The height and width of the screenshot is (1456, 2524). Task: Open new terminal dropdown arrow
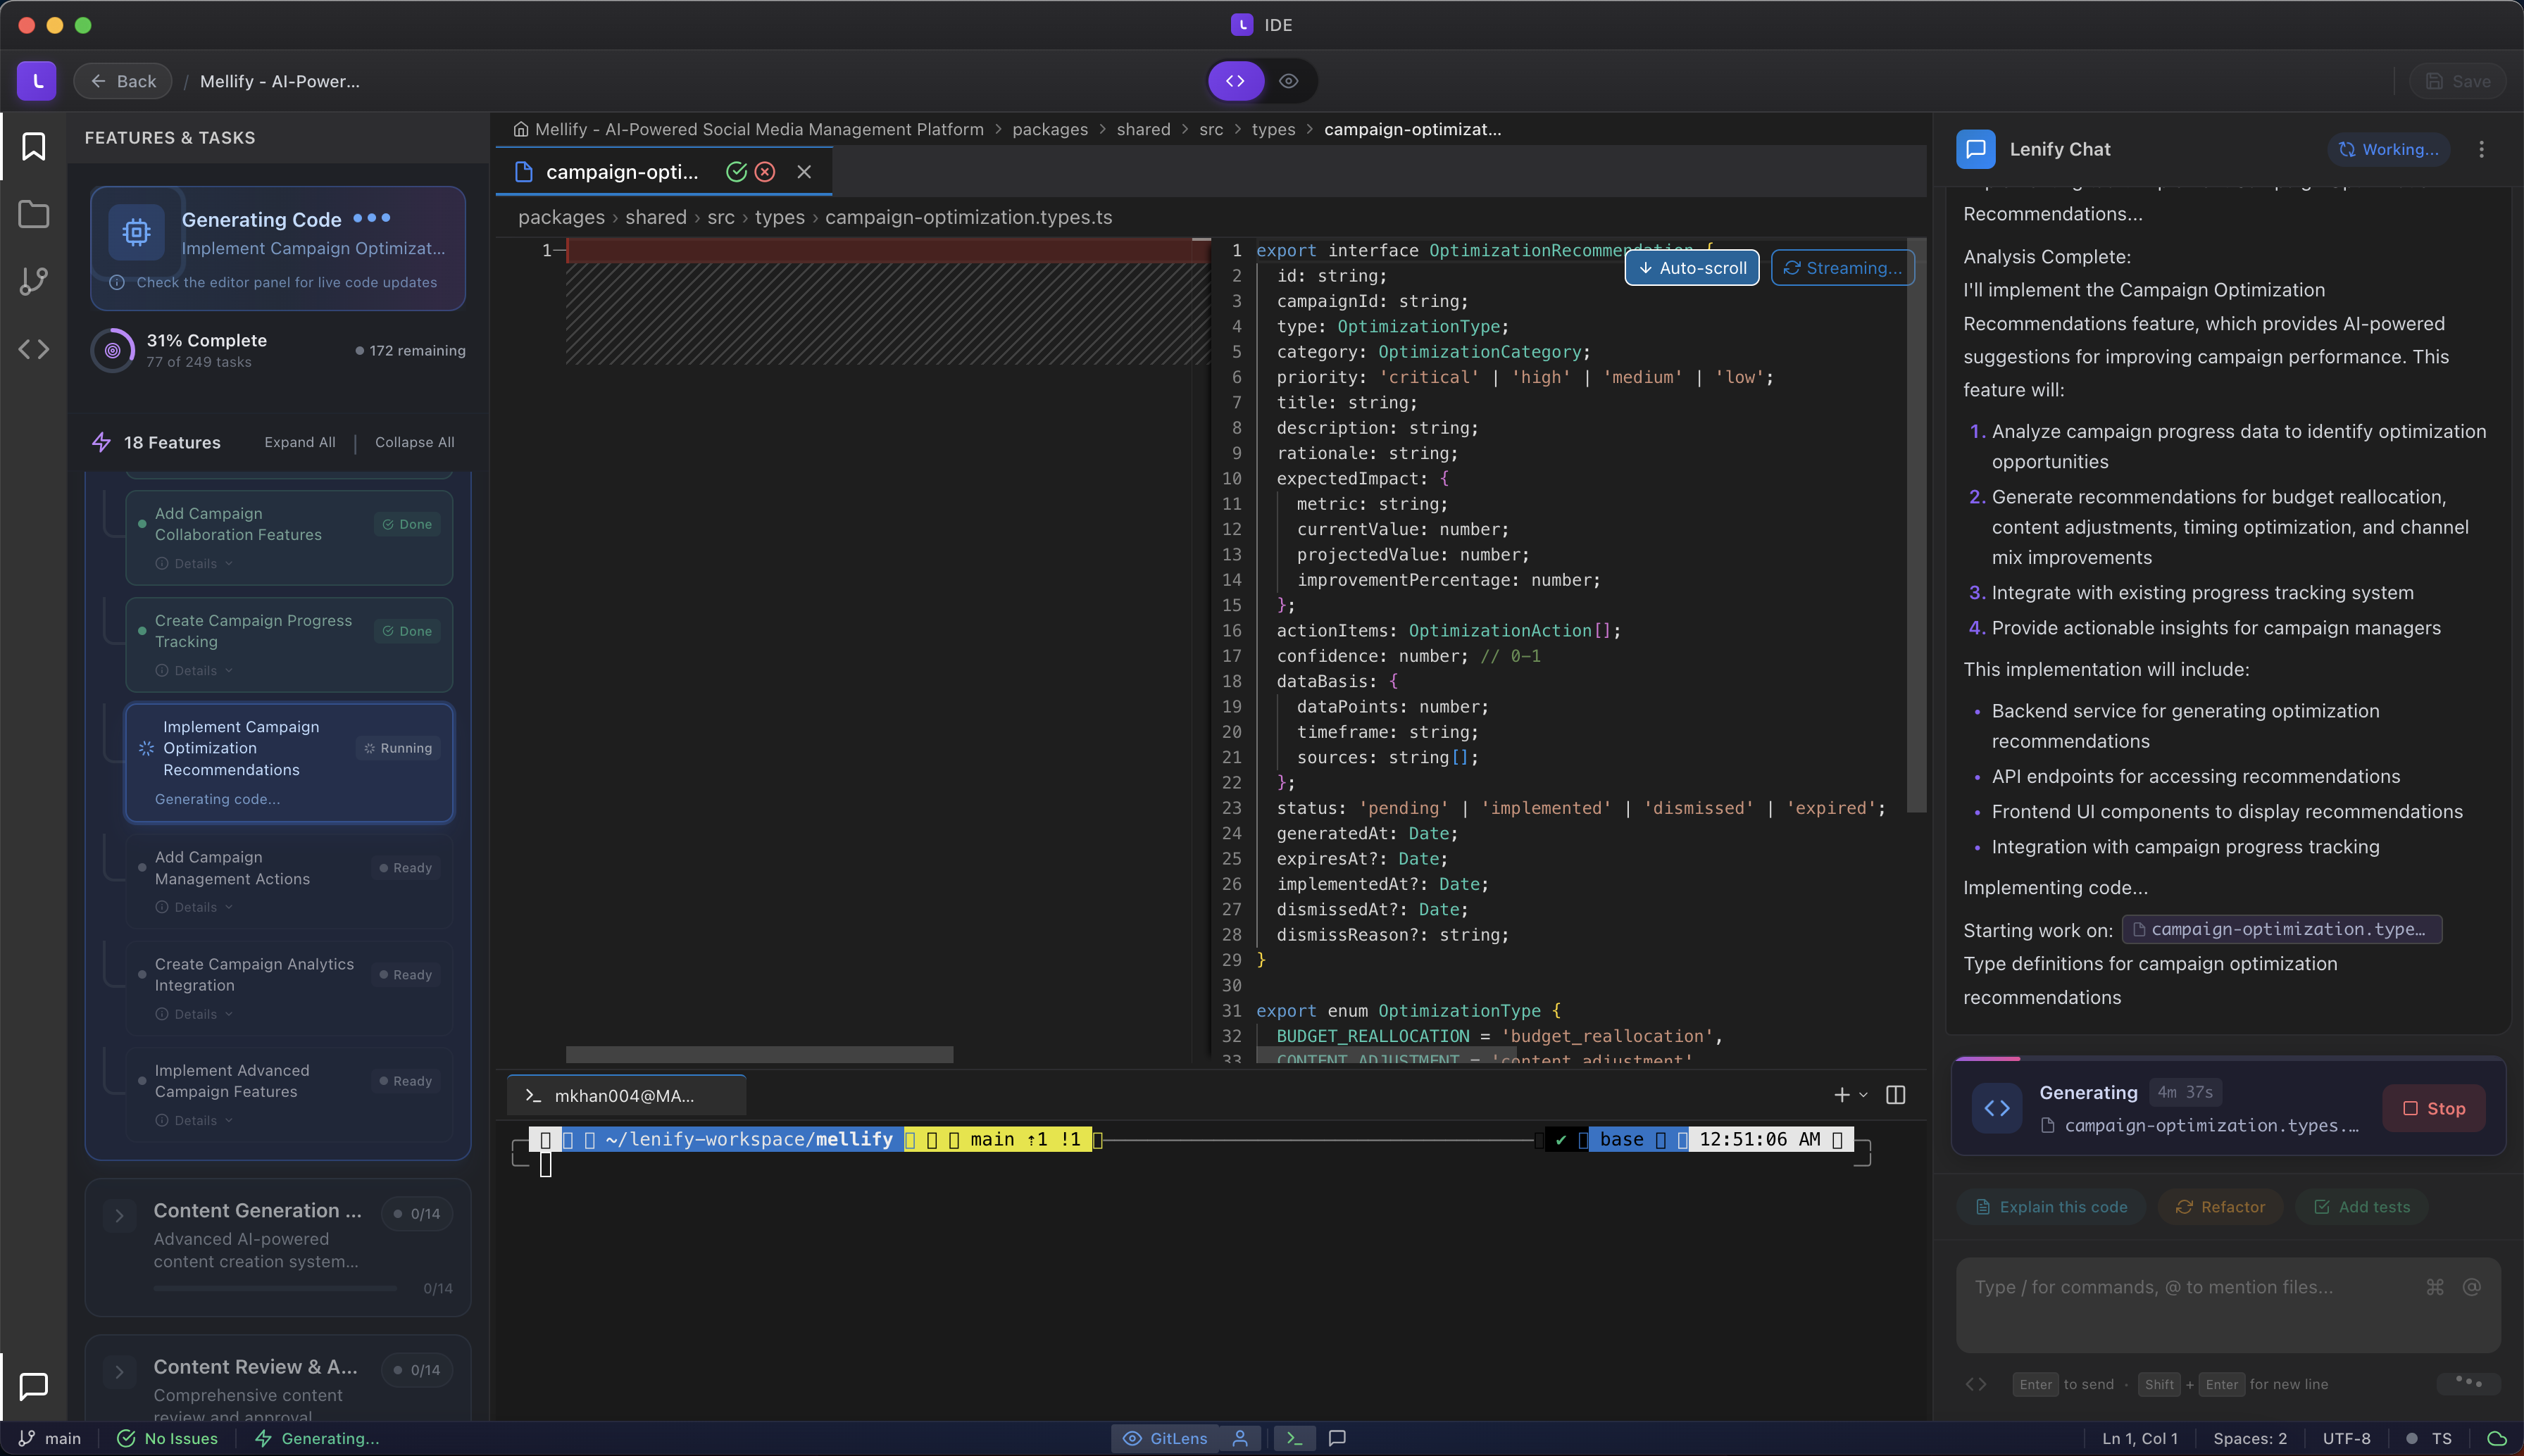[1863, 1095]
